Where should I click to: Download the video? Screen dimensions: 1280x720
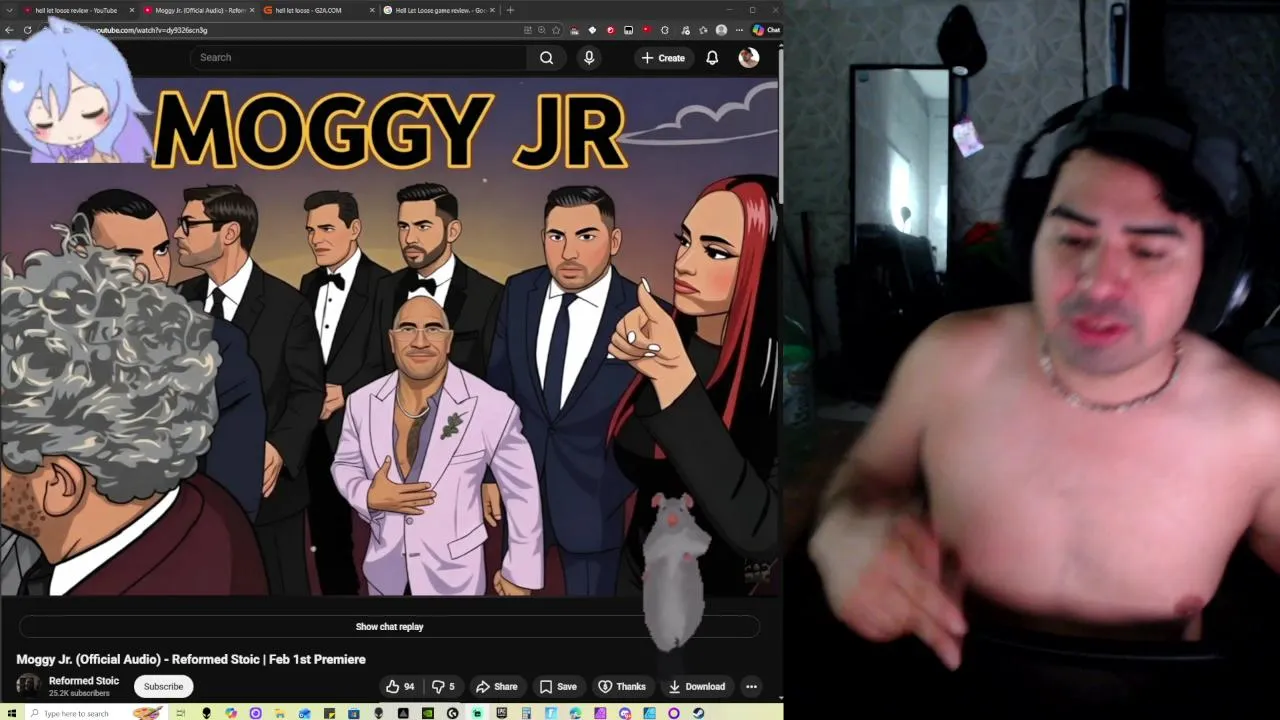697,686
